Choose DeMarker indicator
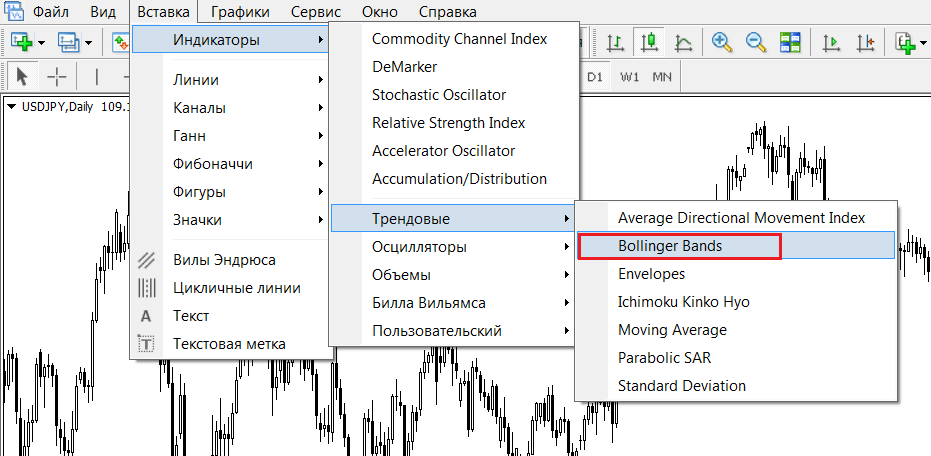931x456 pixels. [453, 66]
